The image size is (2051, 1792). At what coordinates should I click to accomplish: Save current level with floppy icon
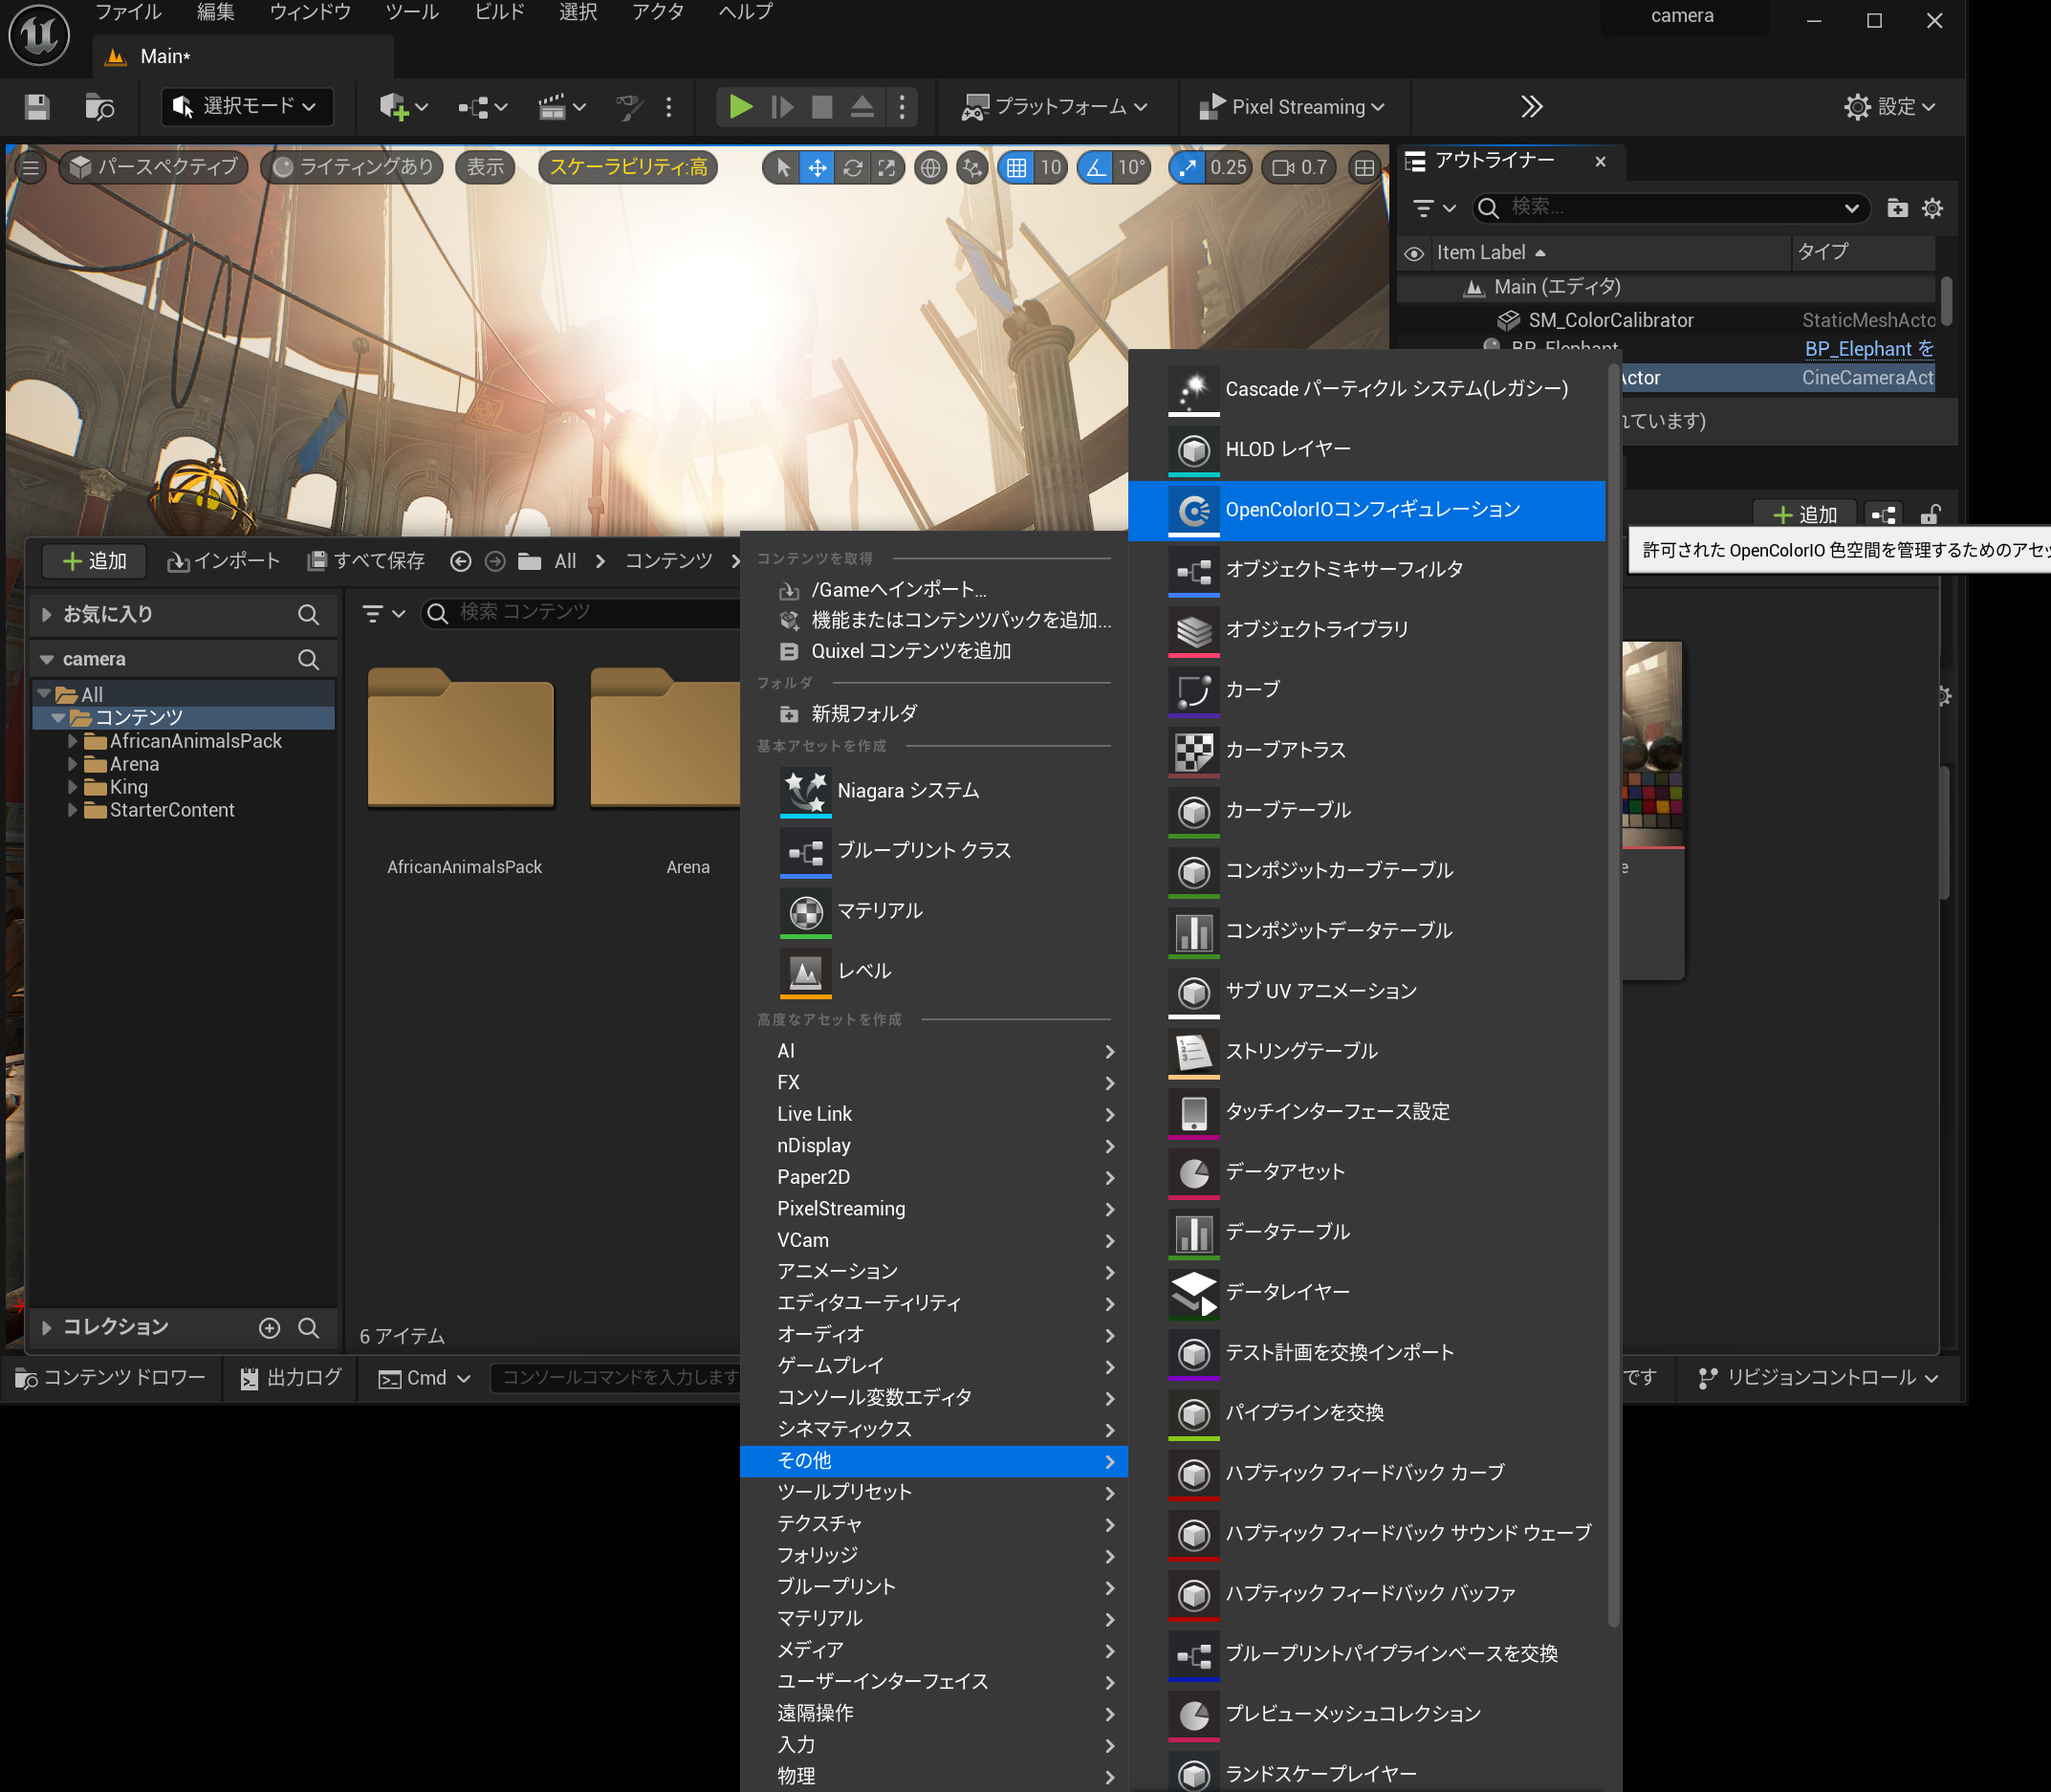[x=37, y=107]
